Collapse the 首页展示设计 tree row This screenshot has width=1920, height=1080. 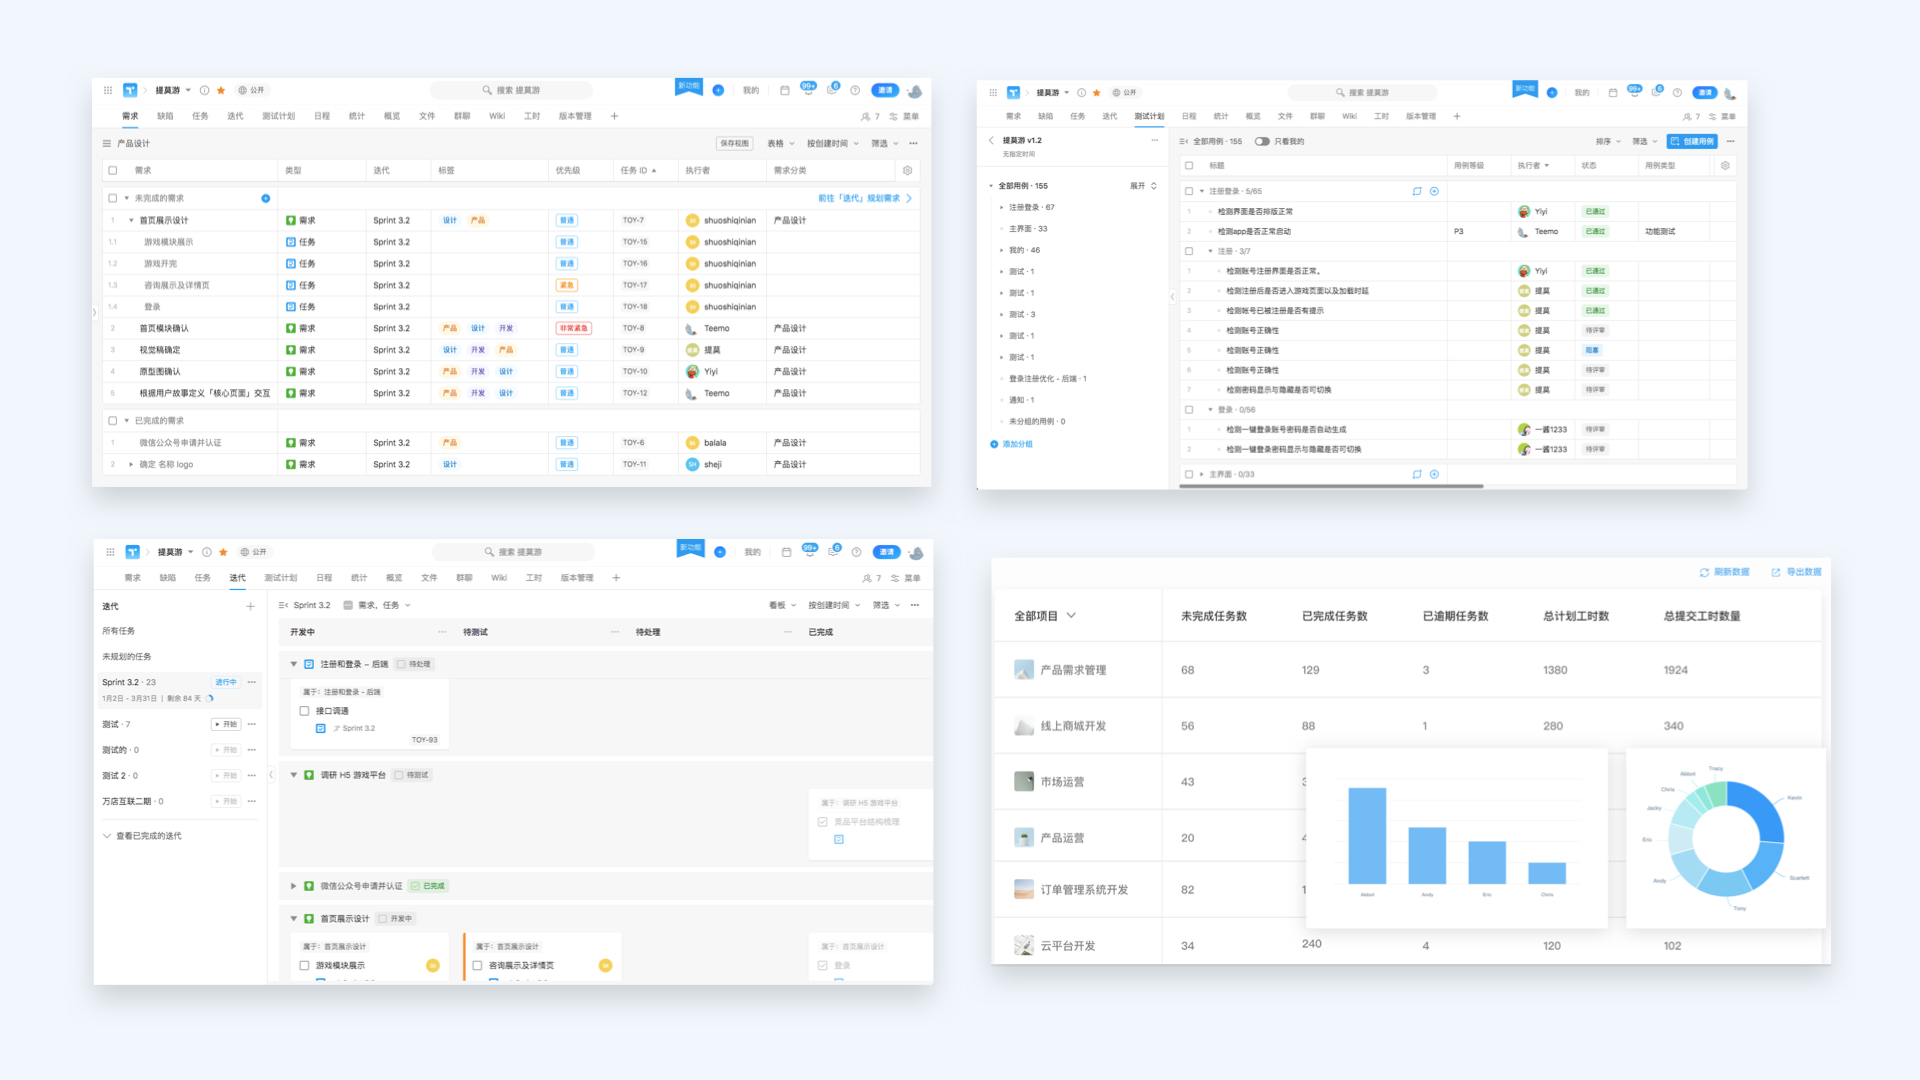click(131, 220)
